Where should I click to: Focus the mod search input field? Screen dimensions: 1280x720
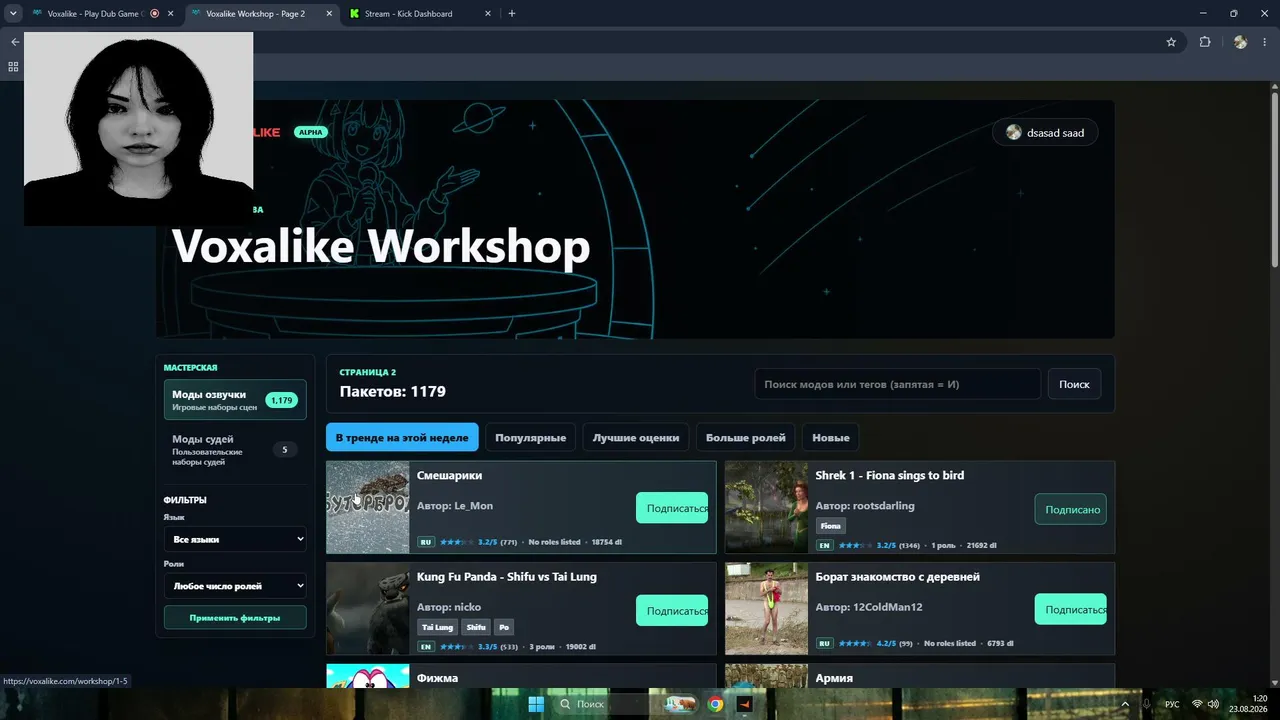897,384
